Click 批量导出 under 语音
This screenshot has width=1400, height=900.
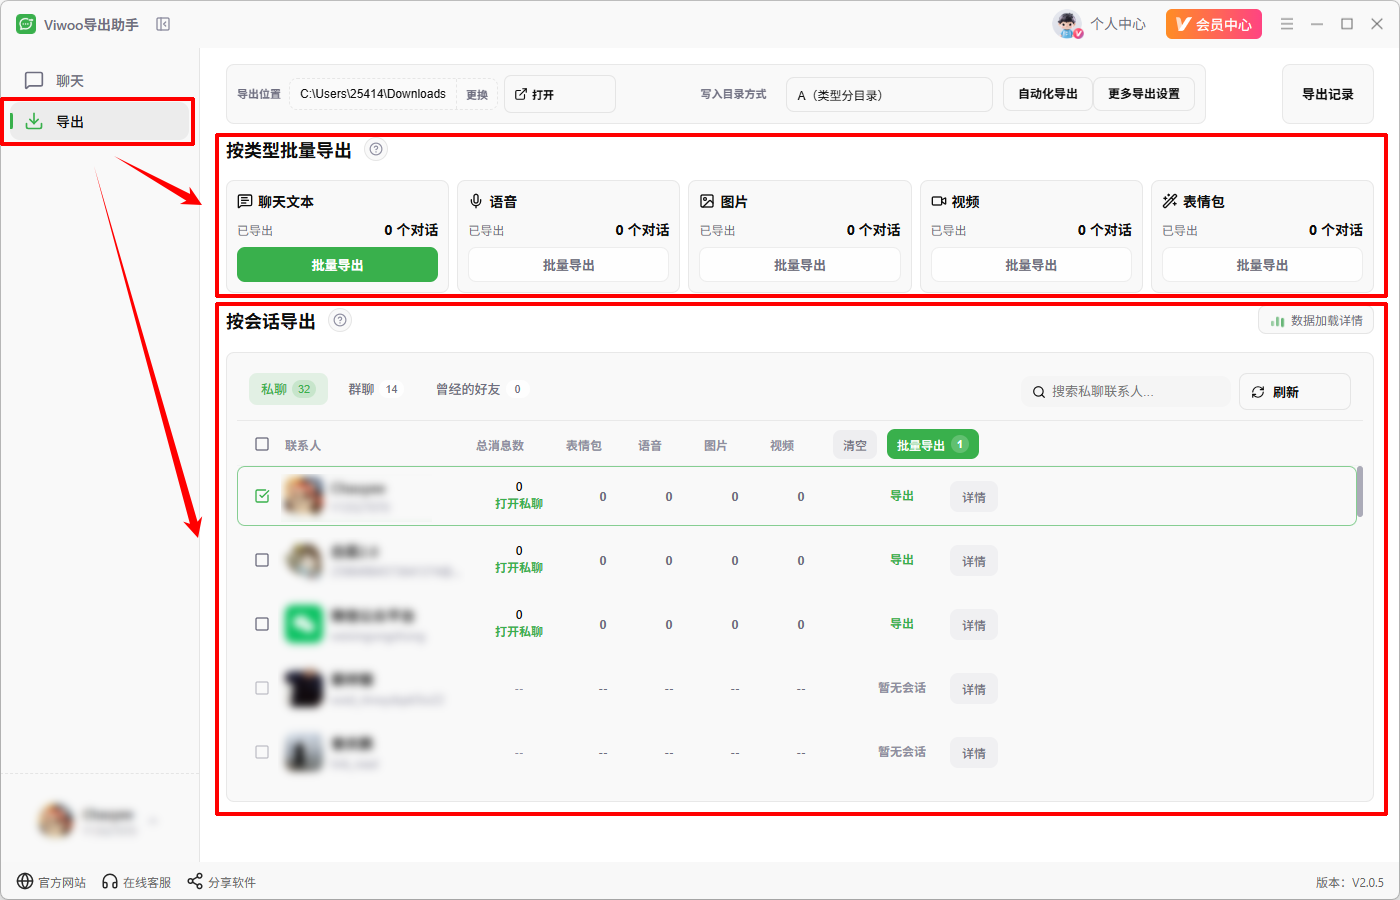568,265
